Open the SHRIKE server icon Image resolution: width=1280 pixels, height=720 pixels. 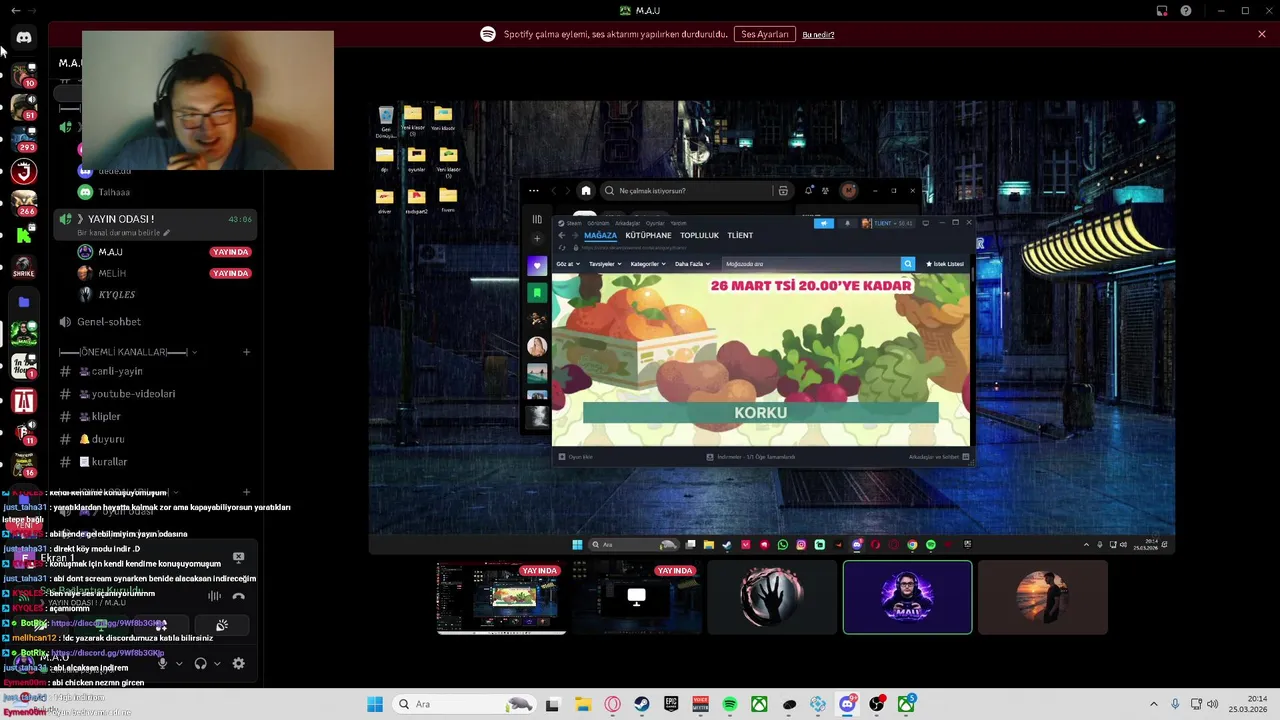pyautogui.click(x=24, y=268)
